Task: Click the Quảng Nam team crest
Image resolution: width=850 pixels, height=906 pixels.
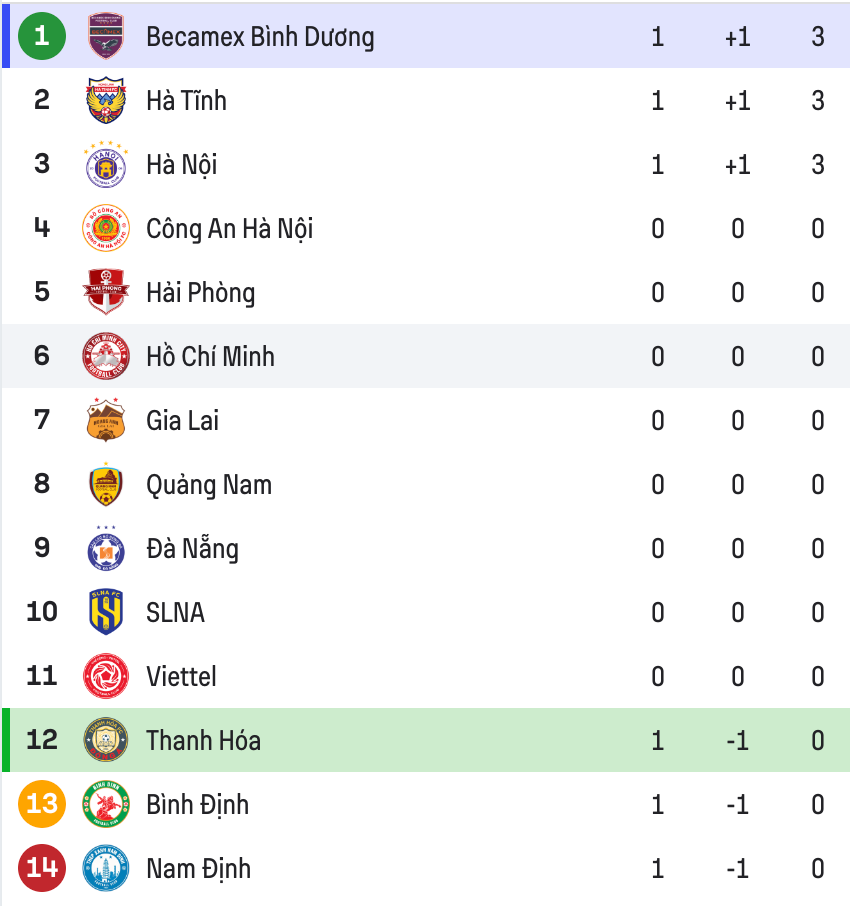Action: [x=106, y=484]
